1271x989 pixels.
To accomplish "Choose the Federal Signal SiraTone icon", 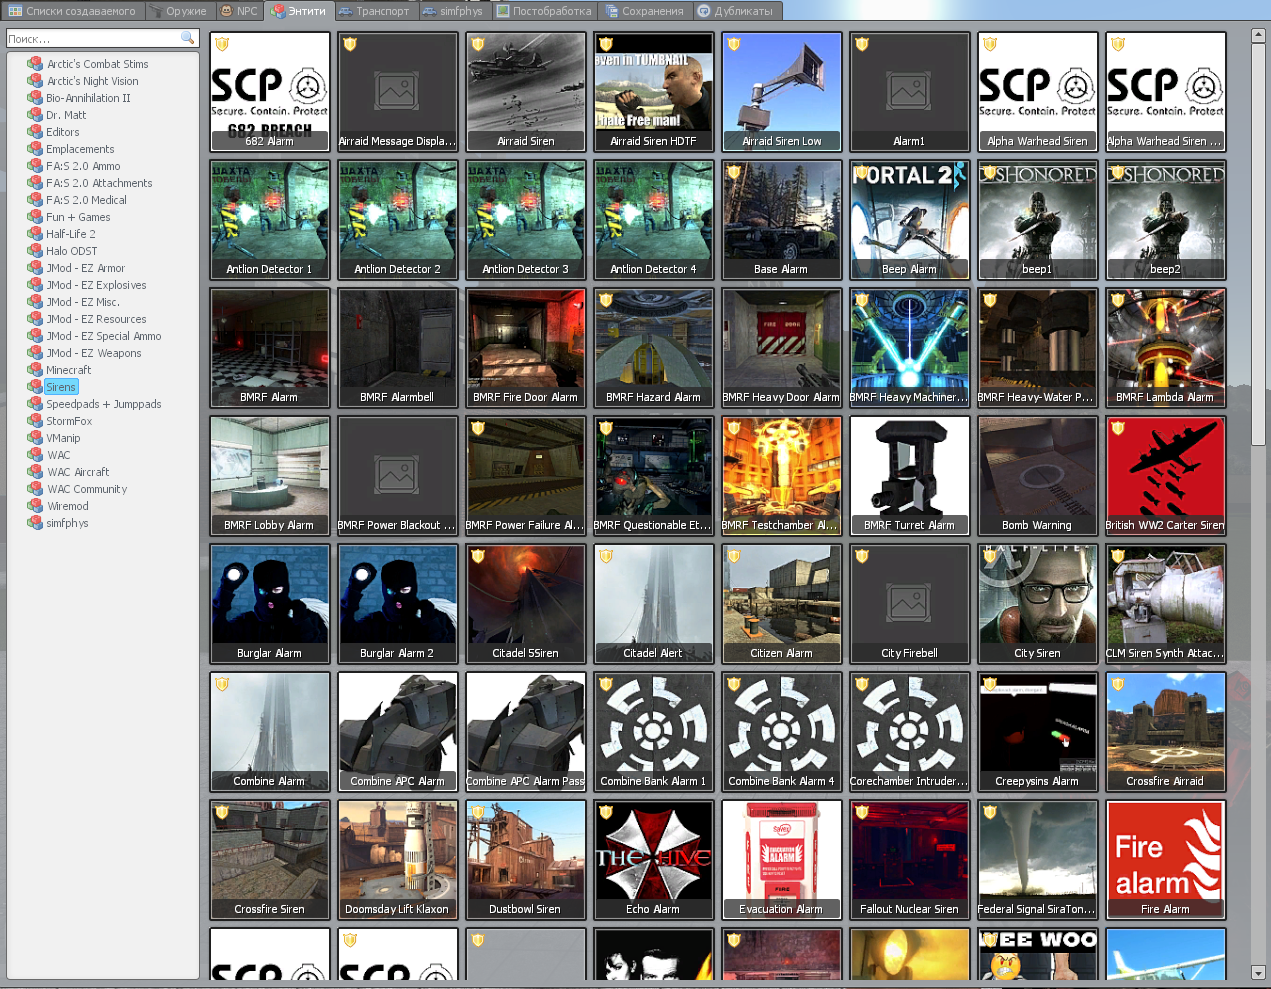I will [x=1038, y=860].
